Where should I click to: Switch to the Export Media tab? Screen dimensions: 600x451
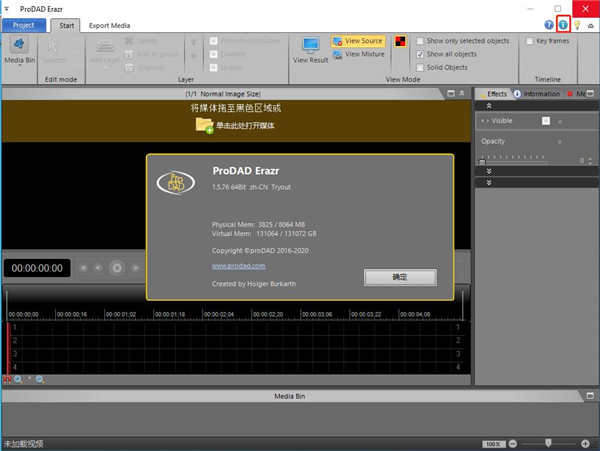click(108, 24)
